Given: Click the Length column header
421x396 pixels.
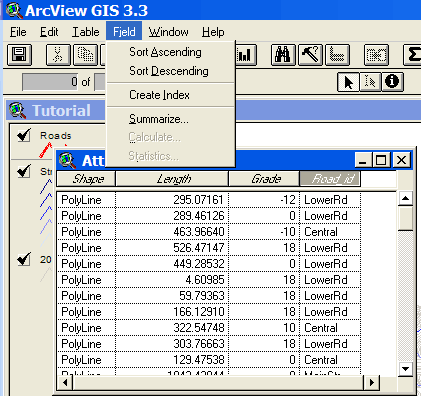Looking at the screenshot, I should 172,179.
